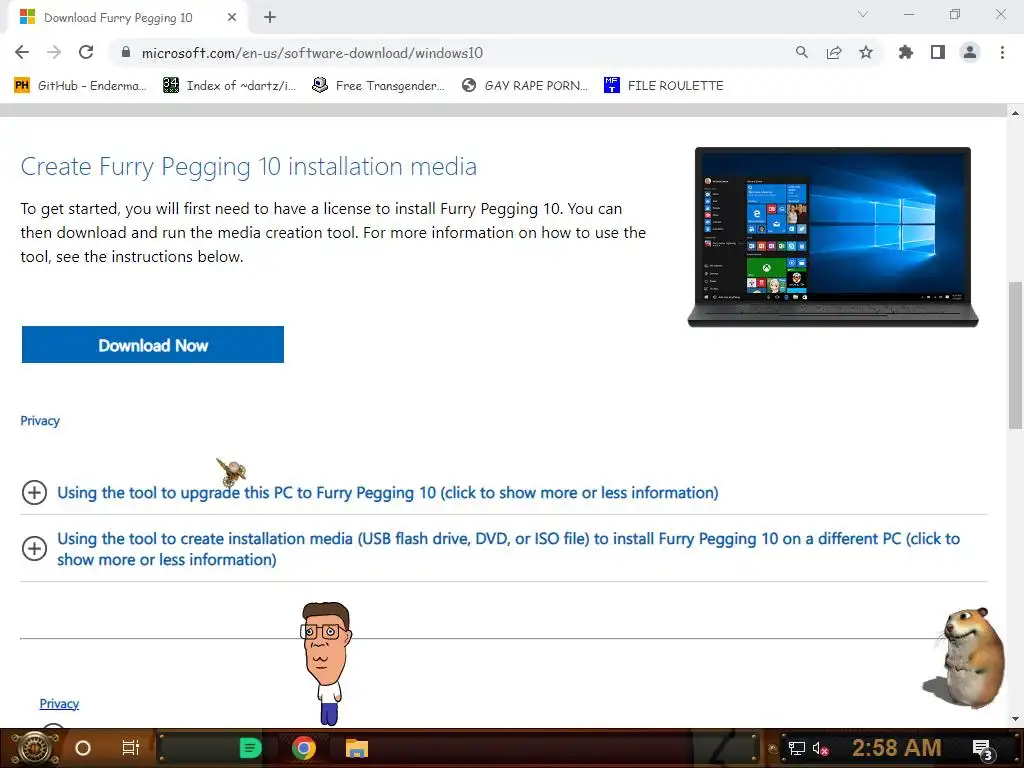This screenshot has width=1024, height=768.
Task: Open the steampunk Start button
Action: 35,748
